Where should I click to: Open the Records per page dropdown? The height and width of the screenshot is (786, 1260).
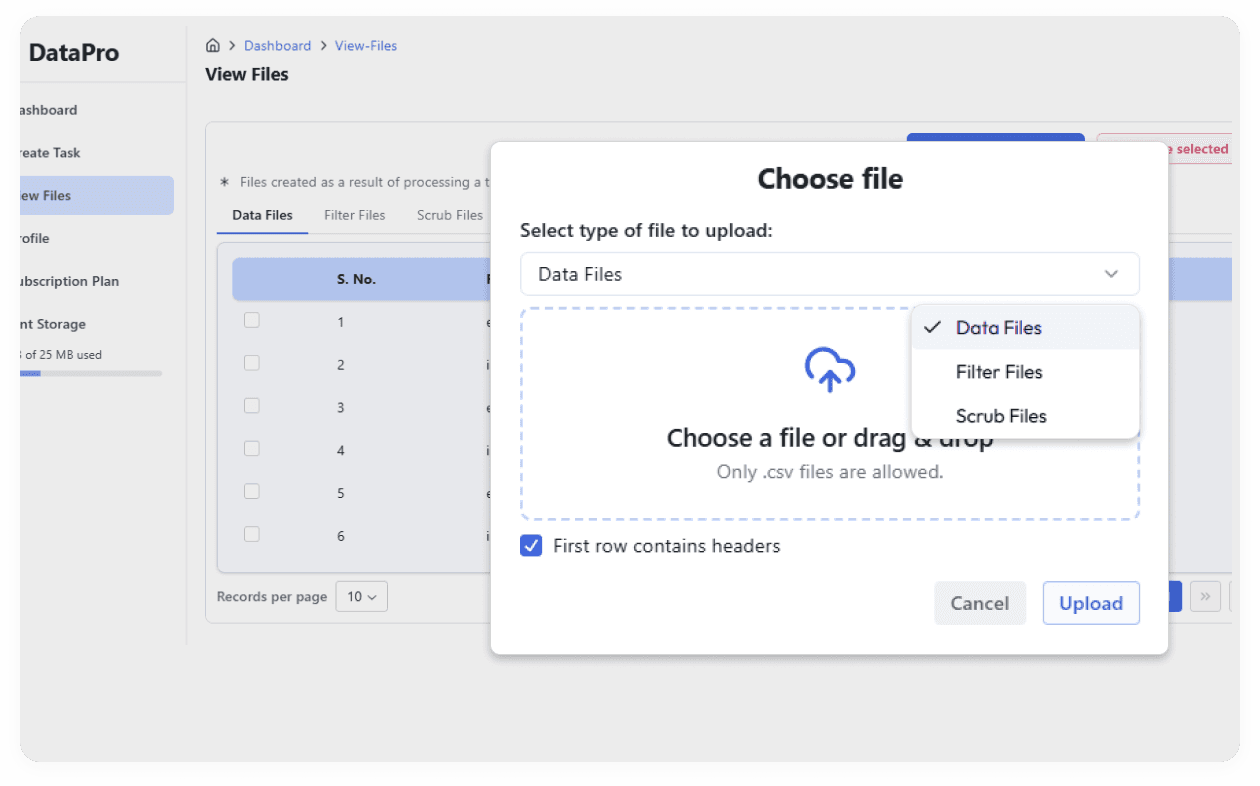(361, 596)
